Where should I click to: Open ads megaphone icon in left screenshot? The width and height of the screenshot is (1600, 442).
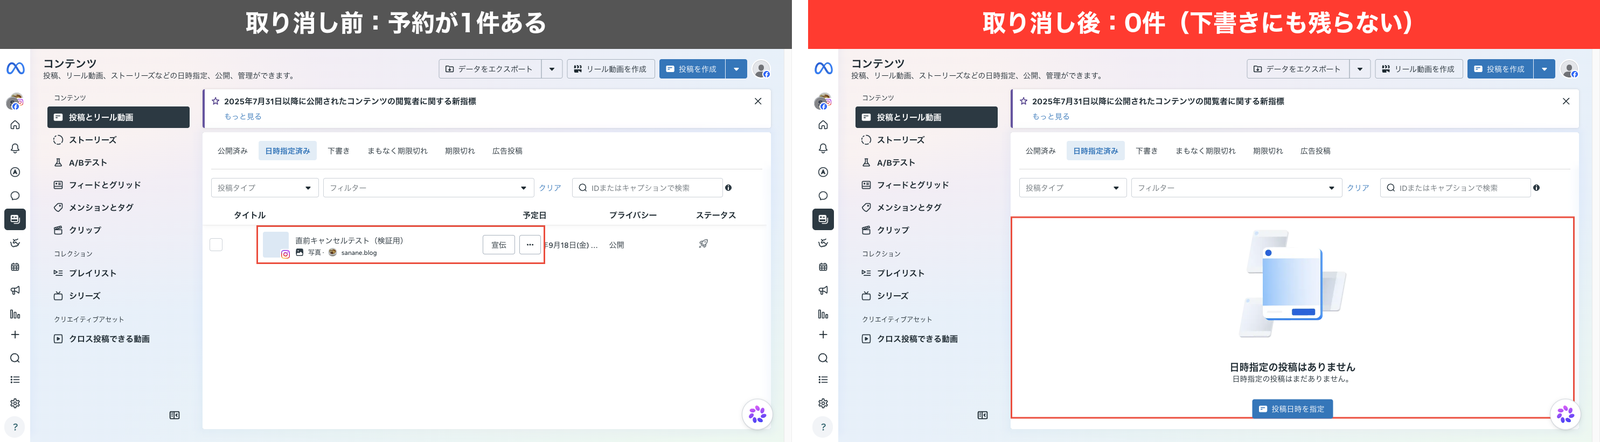[15, 290]
